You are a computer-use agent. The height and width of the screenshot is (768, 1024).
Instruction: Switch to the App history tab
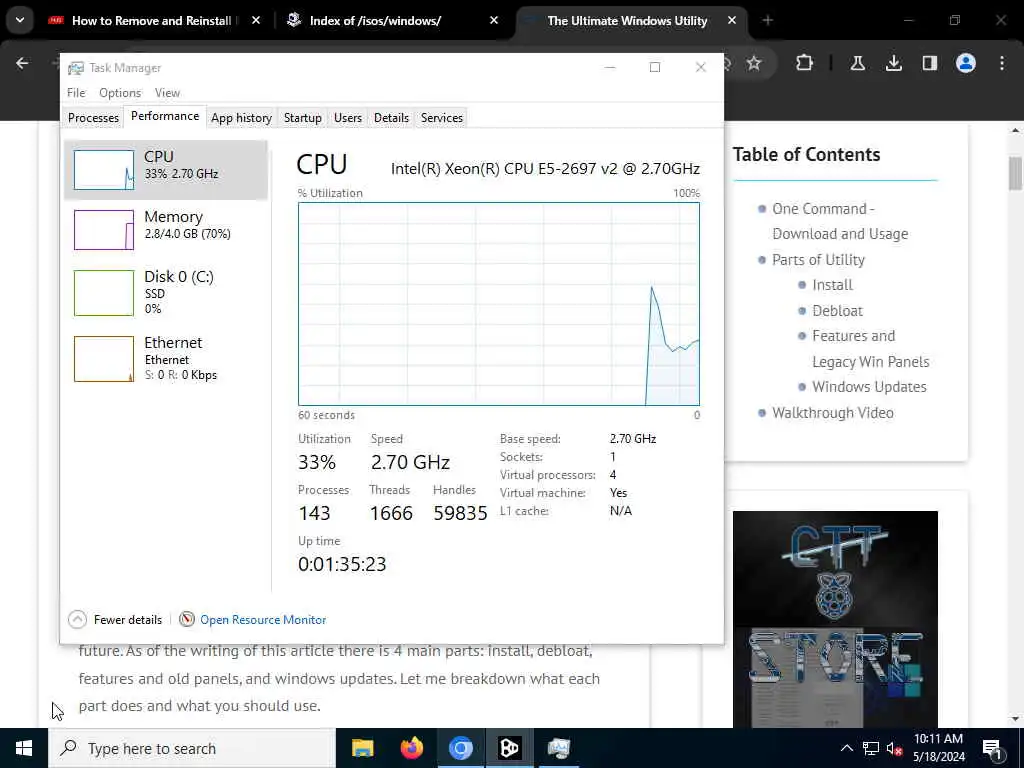241,118
